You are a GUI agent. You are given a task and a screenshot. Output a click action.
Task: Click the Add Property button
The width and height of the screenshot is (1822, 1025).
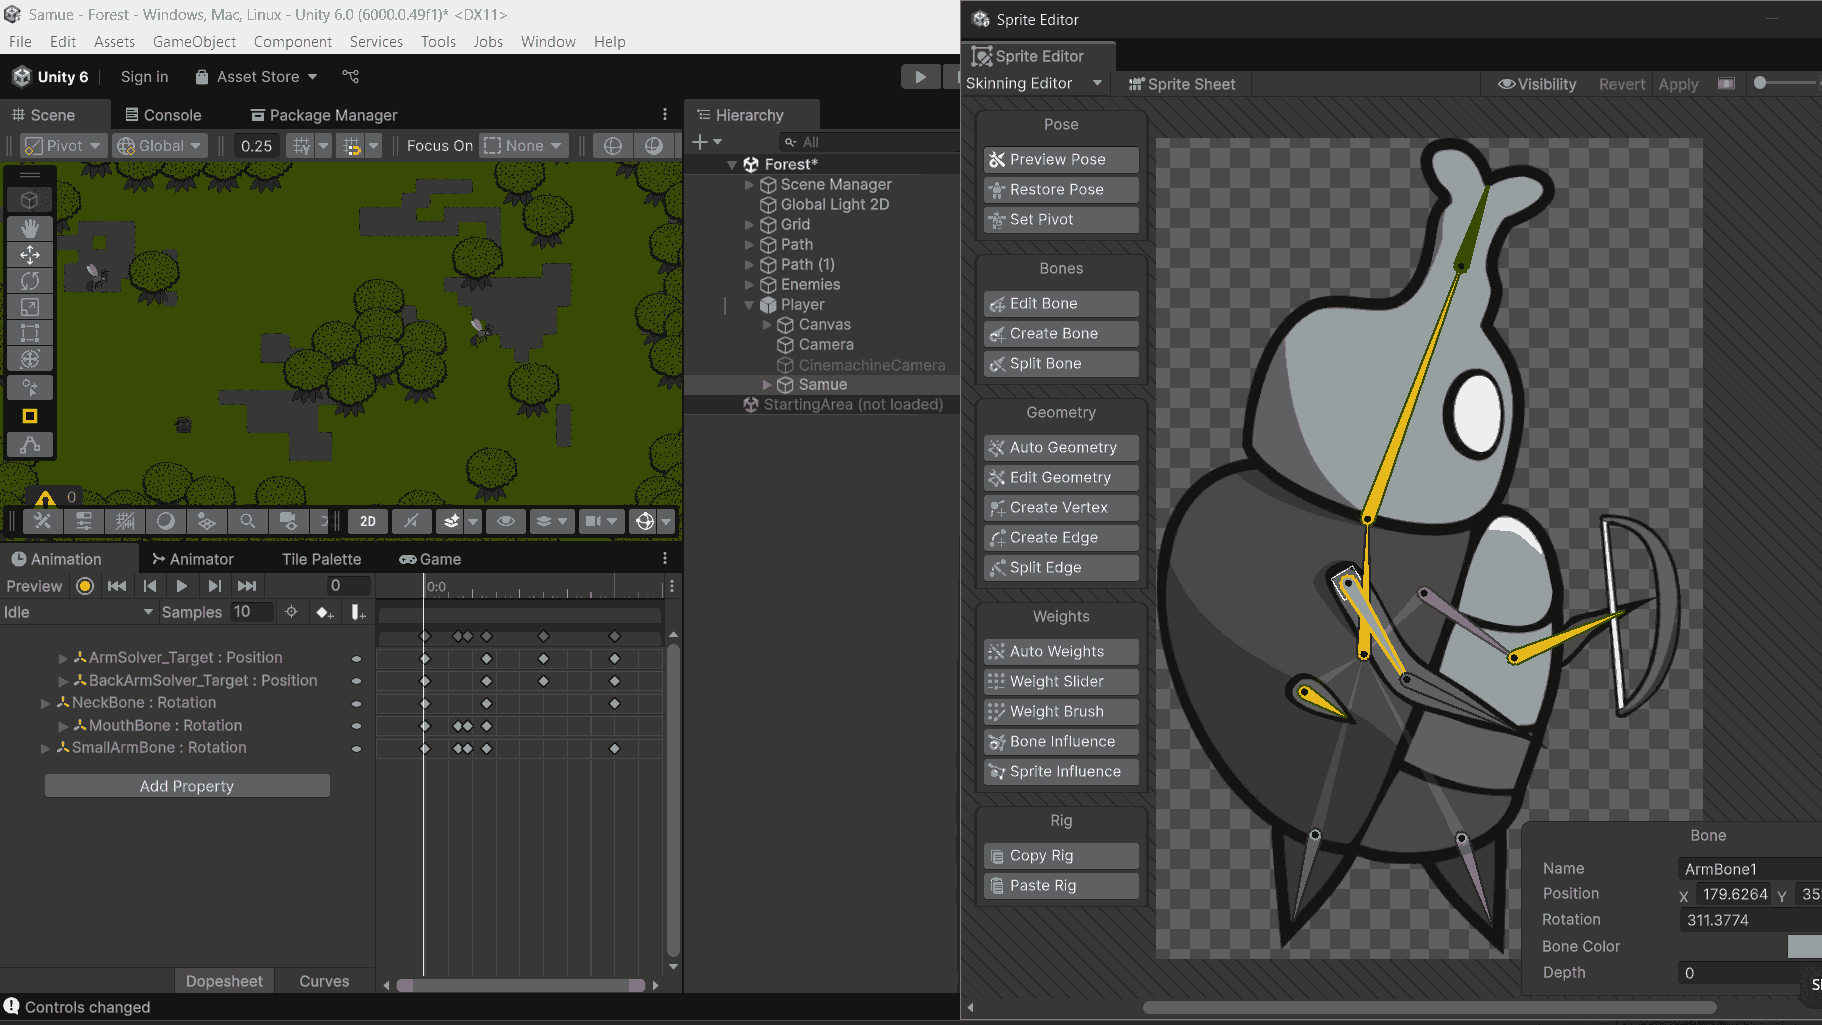(x=187, y=786)
